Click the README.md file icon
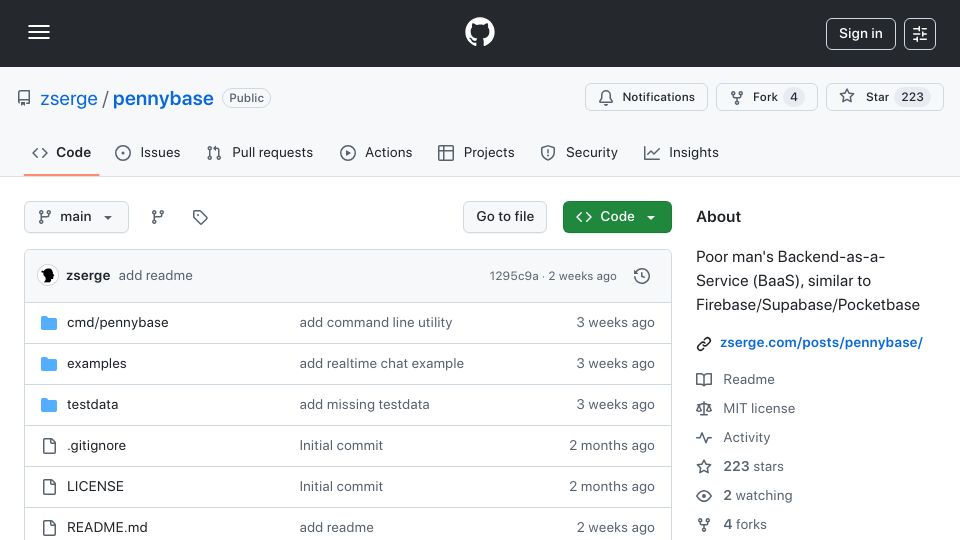The image size is (960, 540). pyautogui.click(x=50, y=527)
